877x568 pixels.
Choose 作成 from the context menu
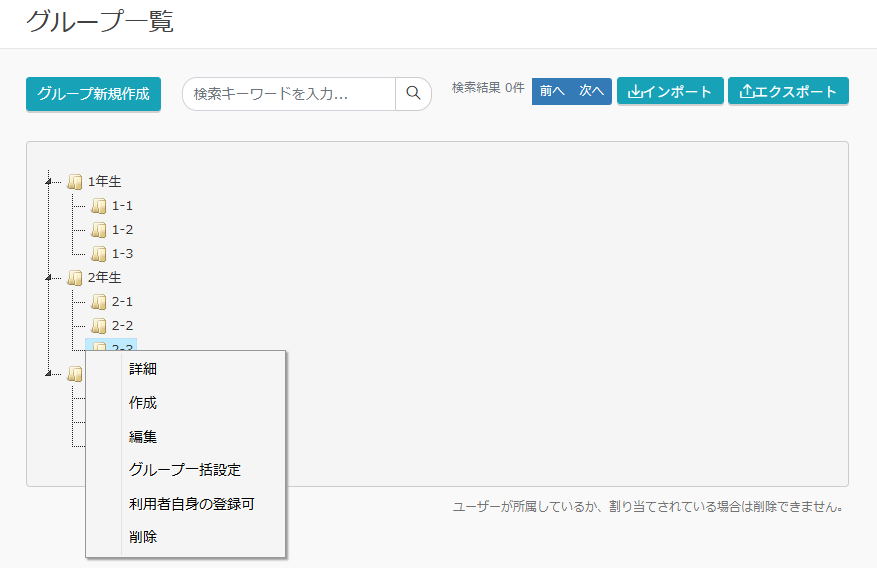[143, 403]
